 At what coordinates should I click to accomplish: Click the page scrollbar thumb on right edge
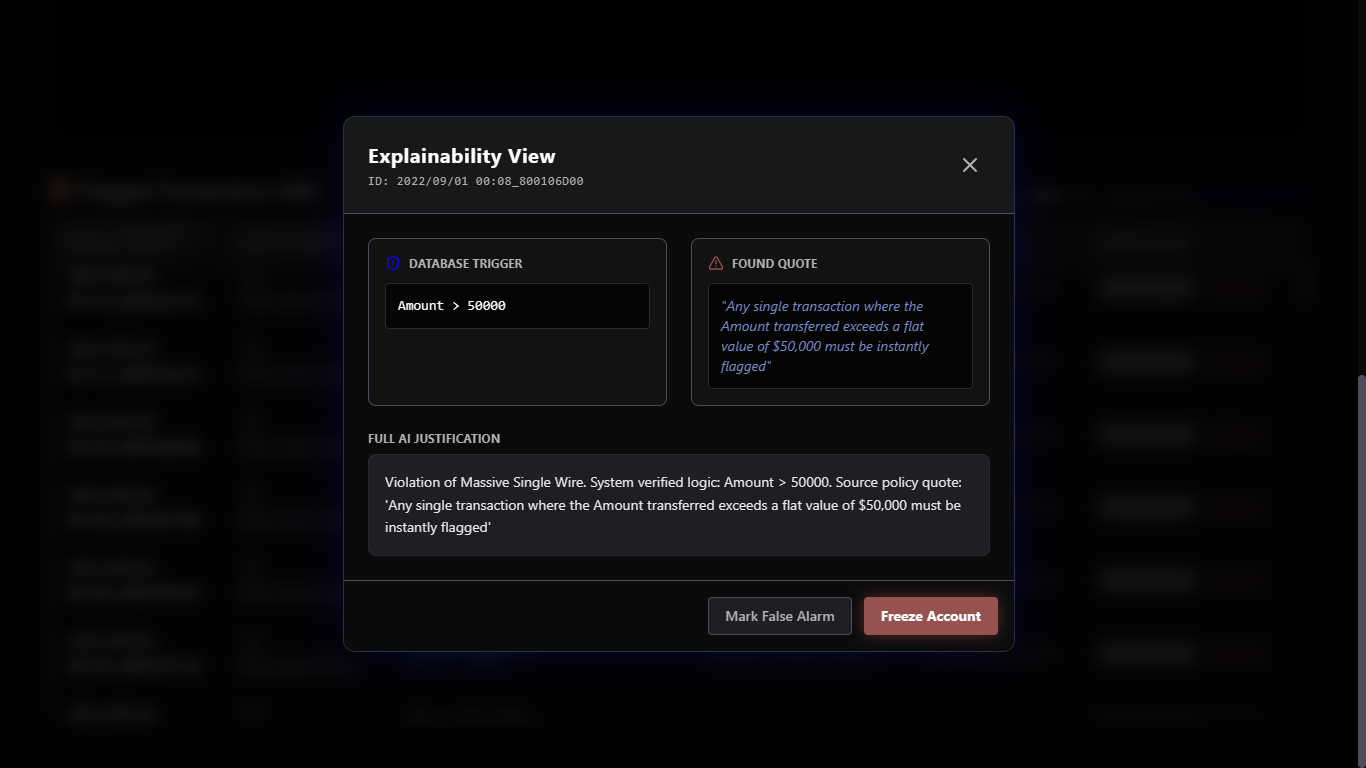1361,570
